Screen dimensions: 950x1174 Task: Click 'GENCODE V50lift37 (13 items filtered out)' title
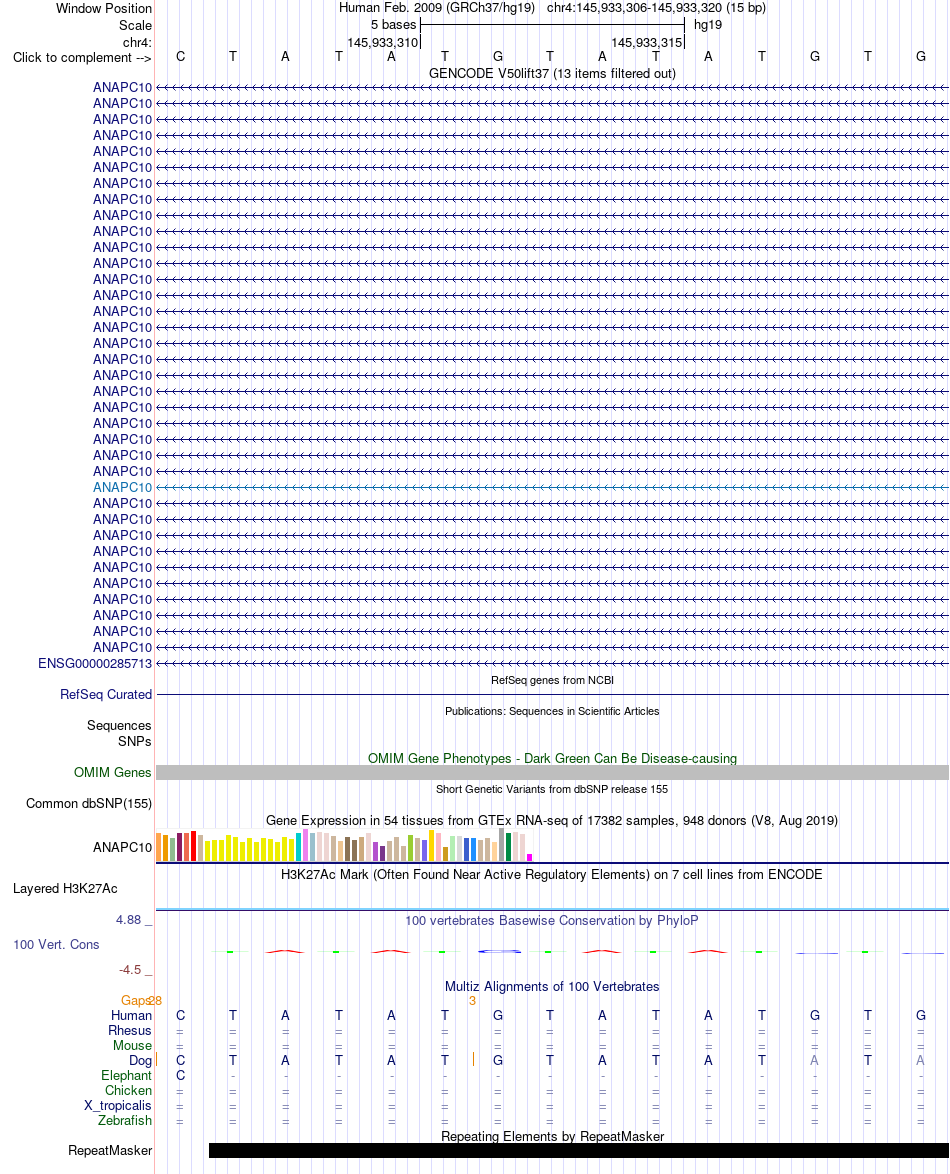[x=552, y=73]
